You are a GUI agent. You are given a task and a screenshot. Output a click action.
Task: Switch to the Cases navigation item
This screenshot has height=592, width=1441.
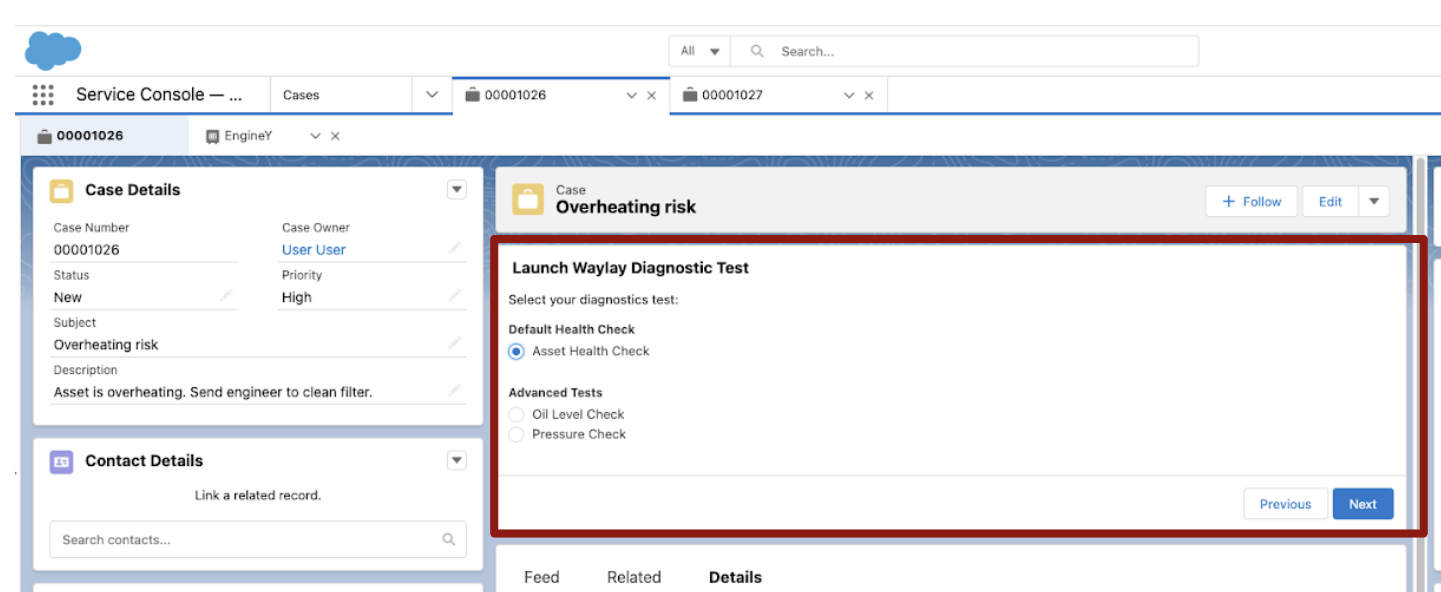coord(301,95)
